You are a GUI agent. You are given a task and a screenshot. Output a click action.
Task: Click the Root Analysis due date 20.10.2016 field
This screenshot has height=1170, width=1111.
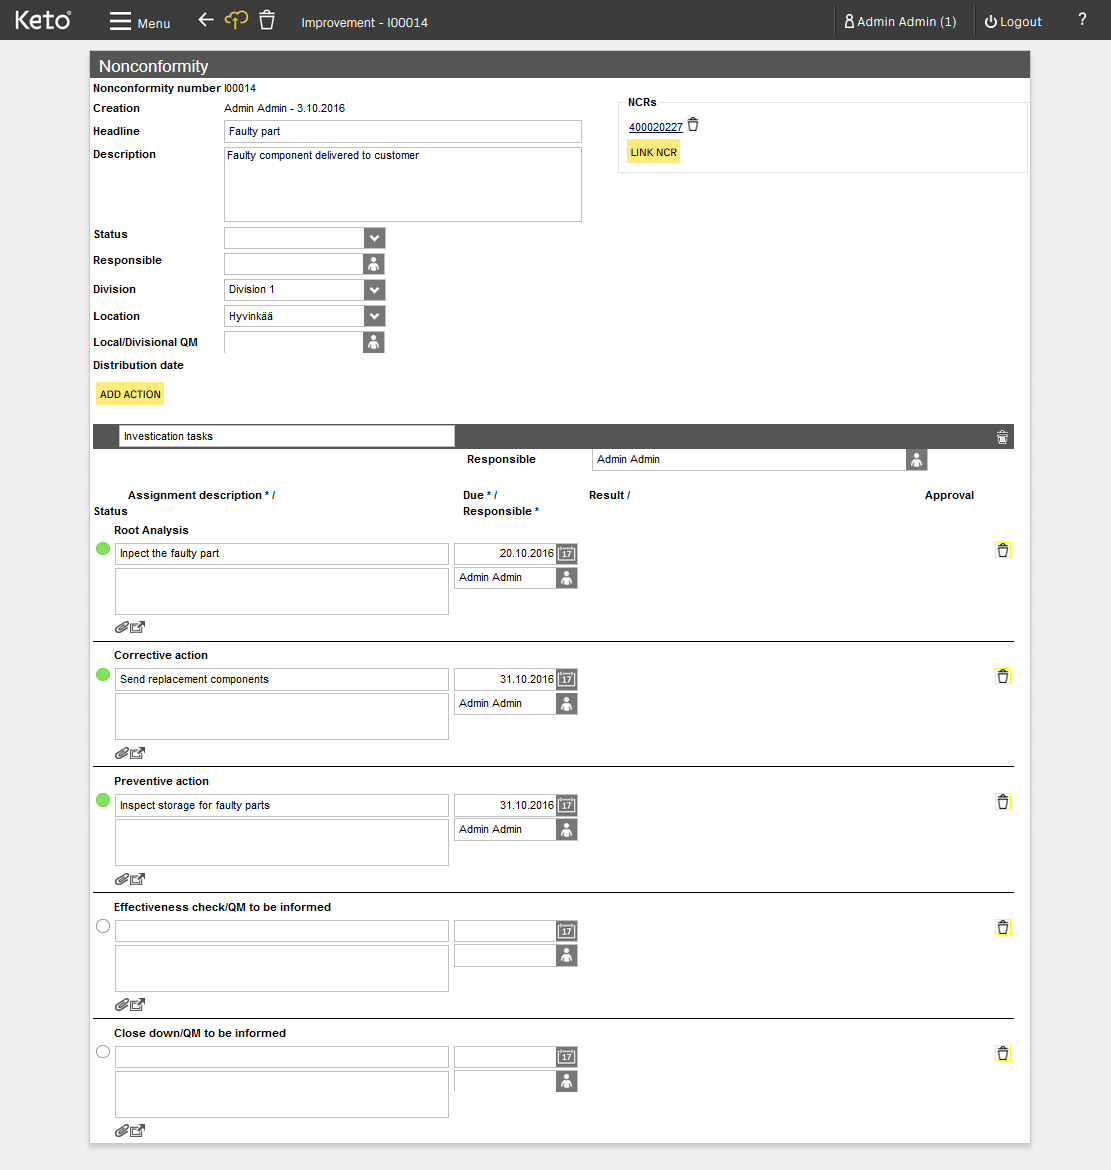pos(505,554)
